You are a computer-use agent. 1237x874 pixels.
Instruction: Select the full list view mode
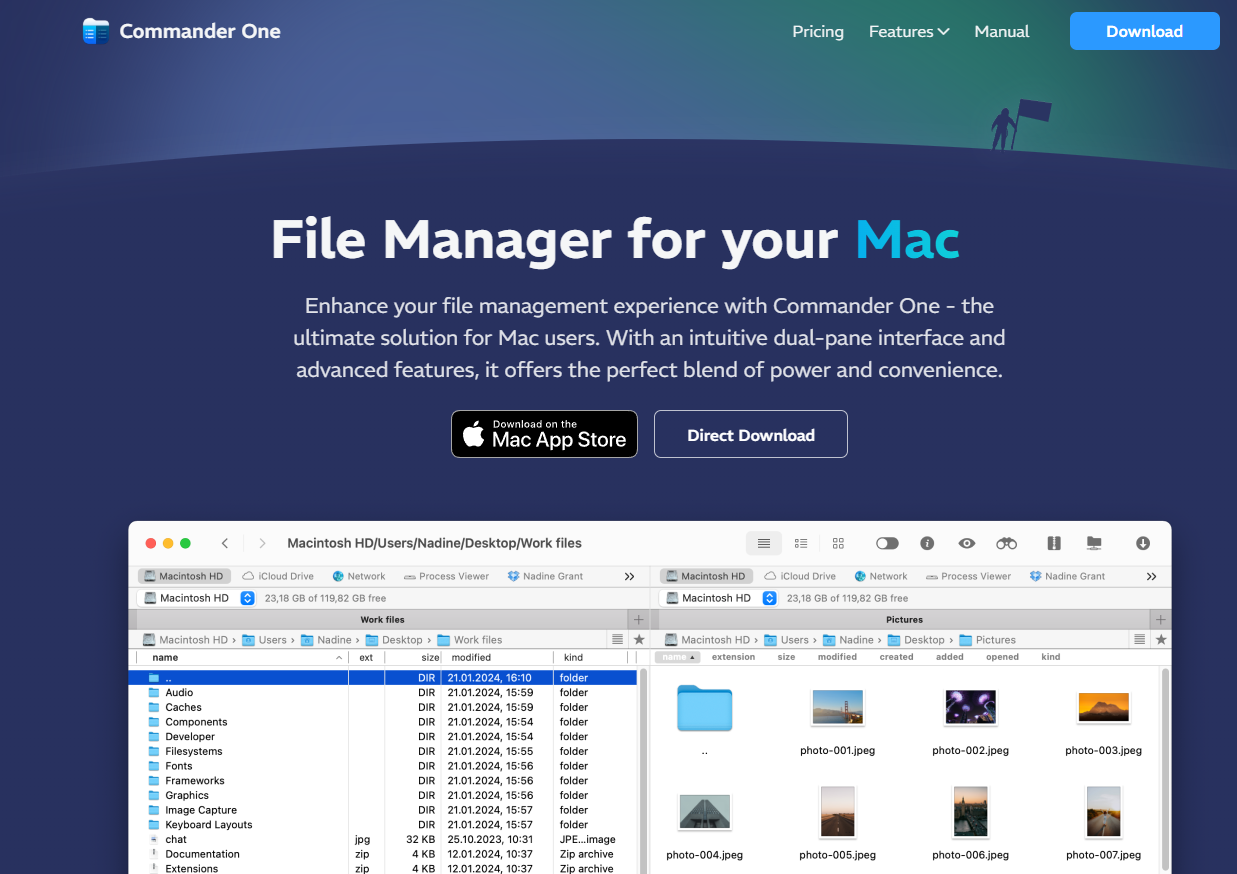(764, 543)
